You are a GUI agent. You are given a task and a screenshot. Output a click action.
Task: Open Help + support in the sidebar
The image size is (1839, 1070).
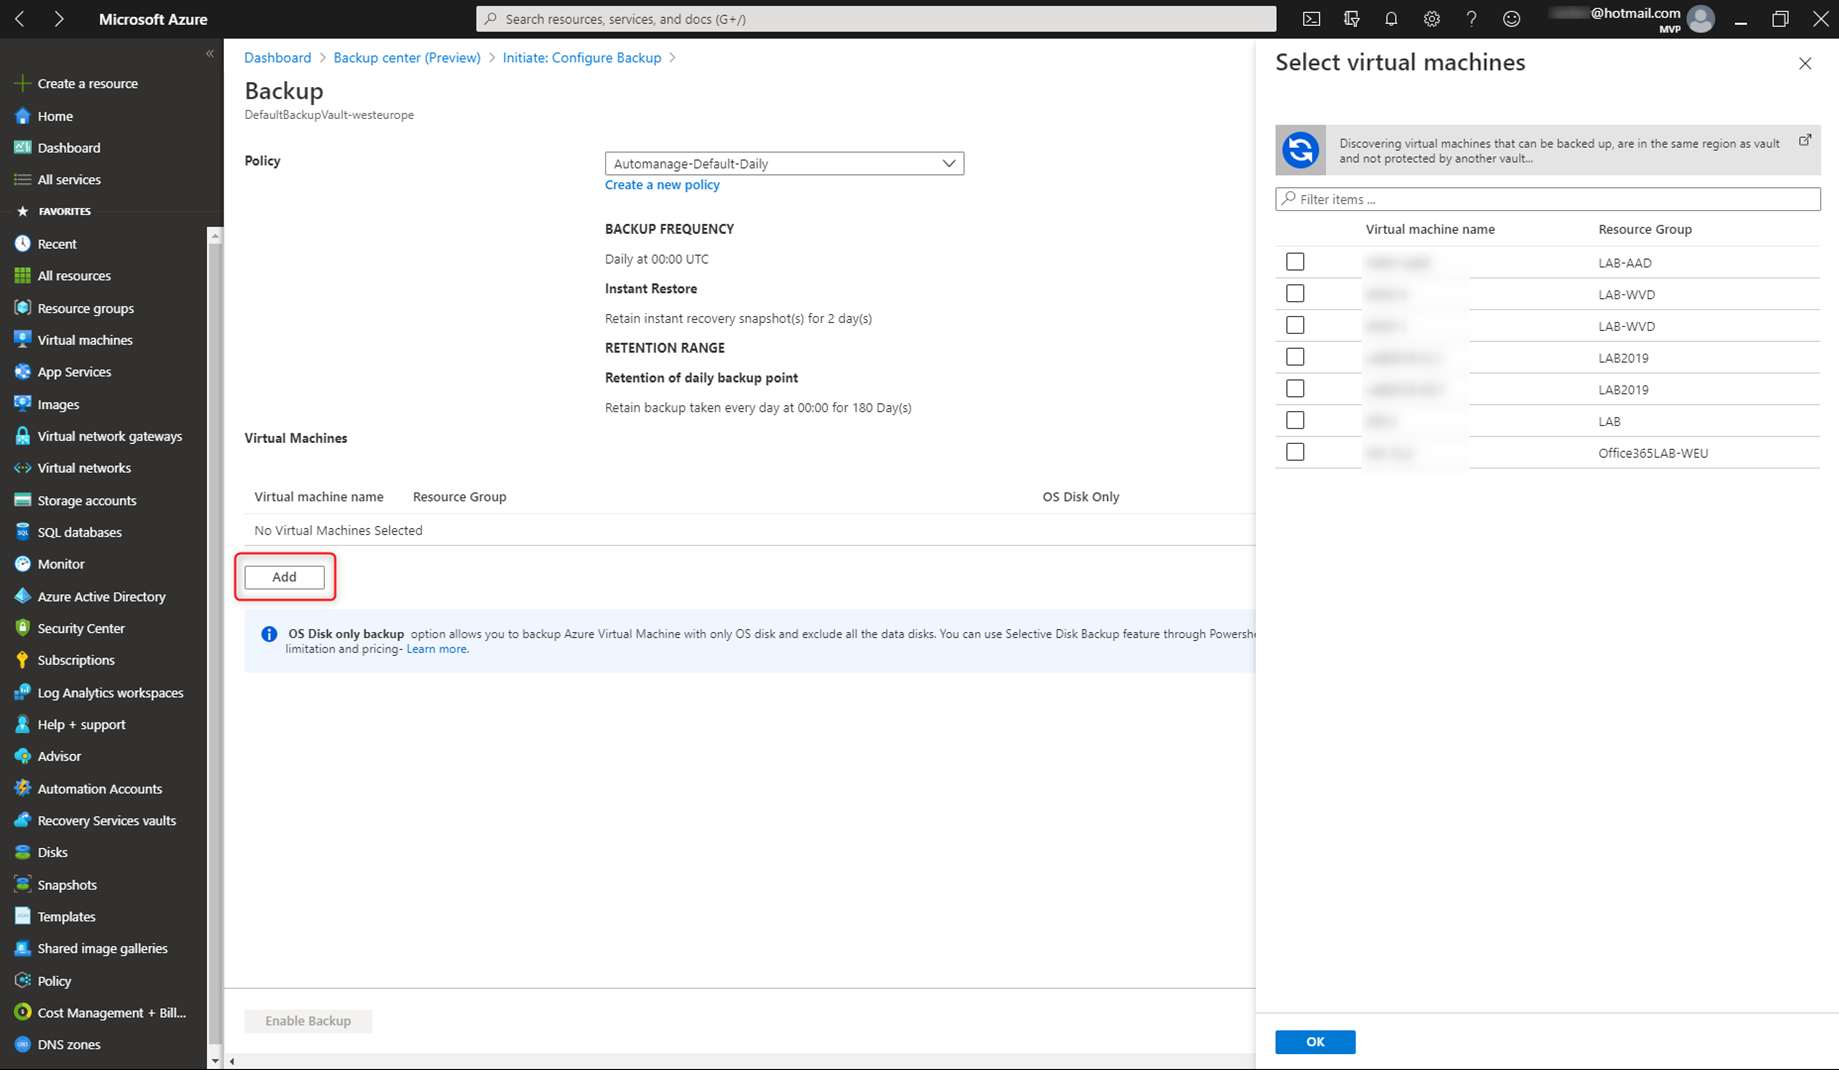point(82,725)
